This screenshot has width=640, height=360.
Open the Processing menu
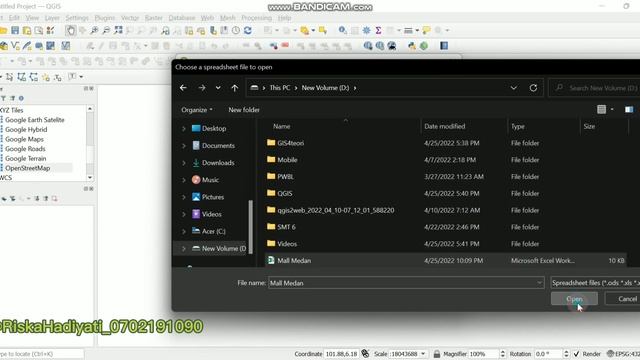[256, 18]
